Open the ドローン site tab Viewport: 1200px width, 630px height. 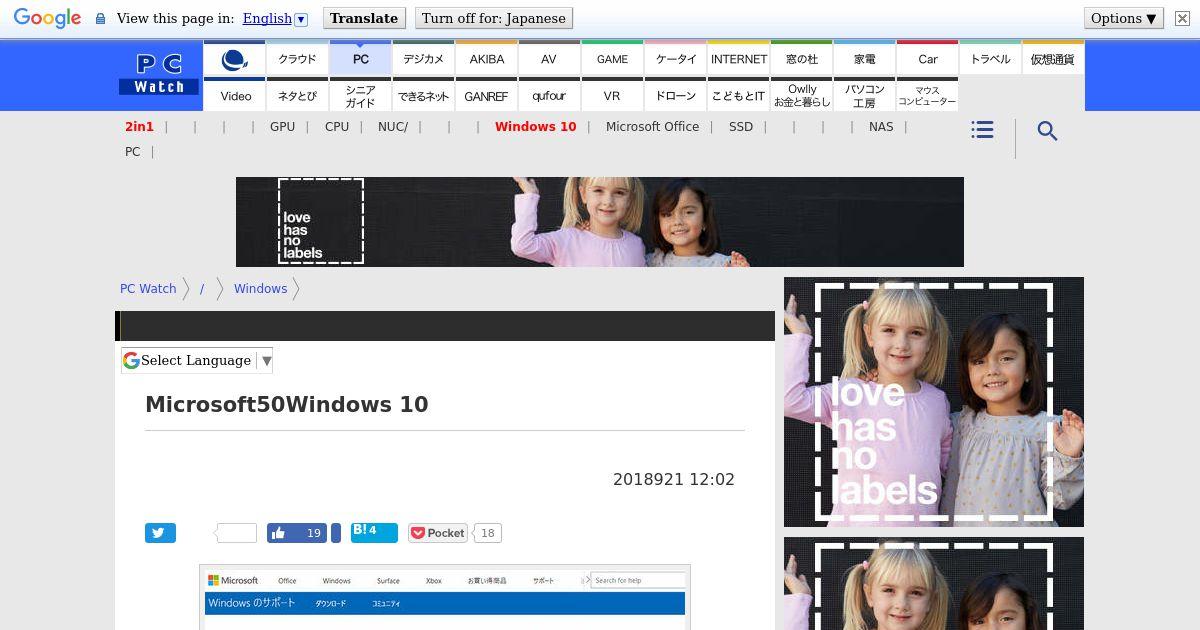tap(675, 96)
